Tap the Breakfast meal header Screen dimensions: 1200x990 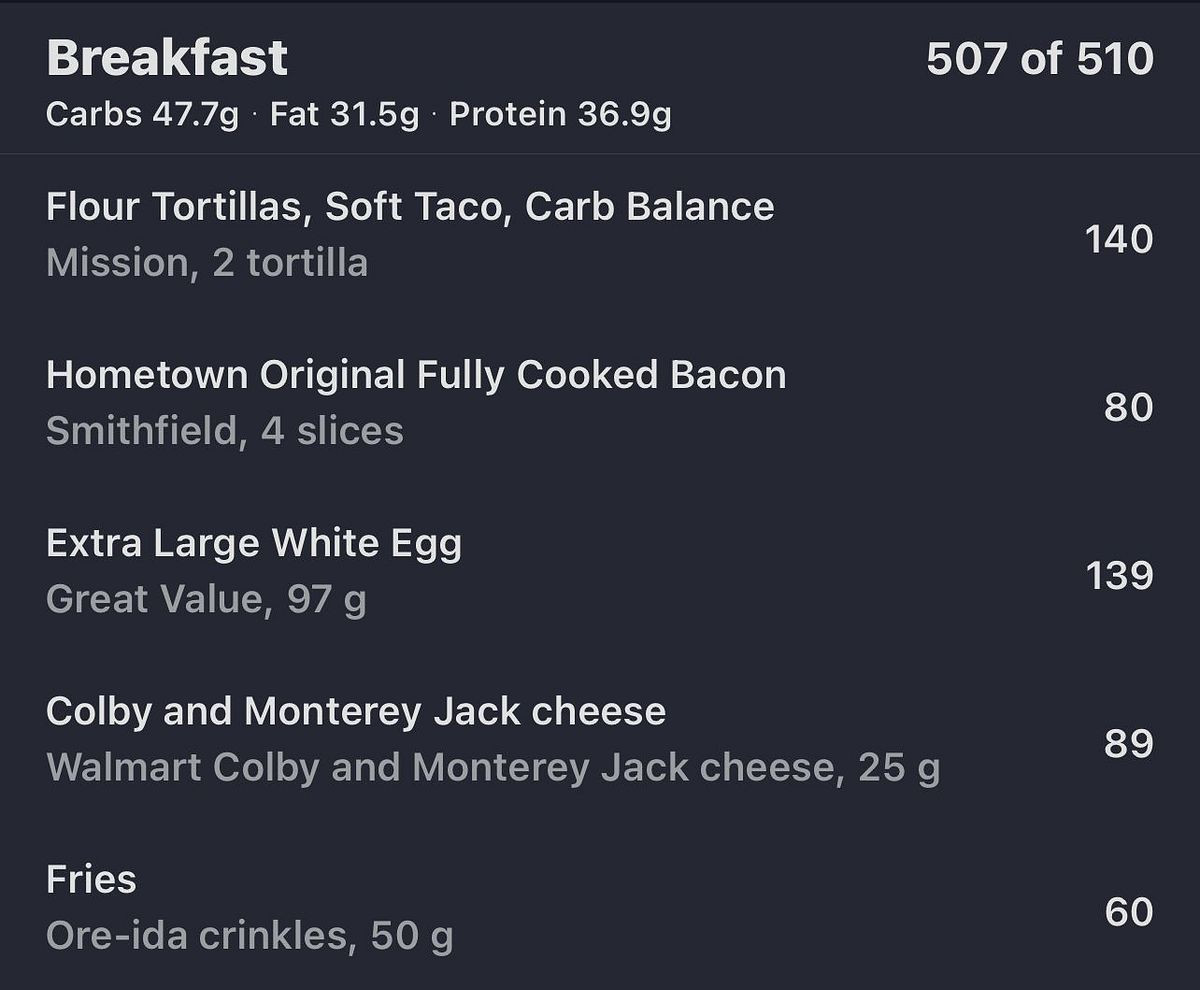(x=167, y=58)
